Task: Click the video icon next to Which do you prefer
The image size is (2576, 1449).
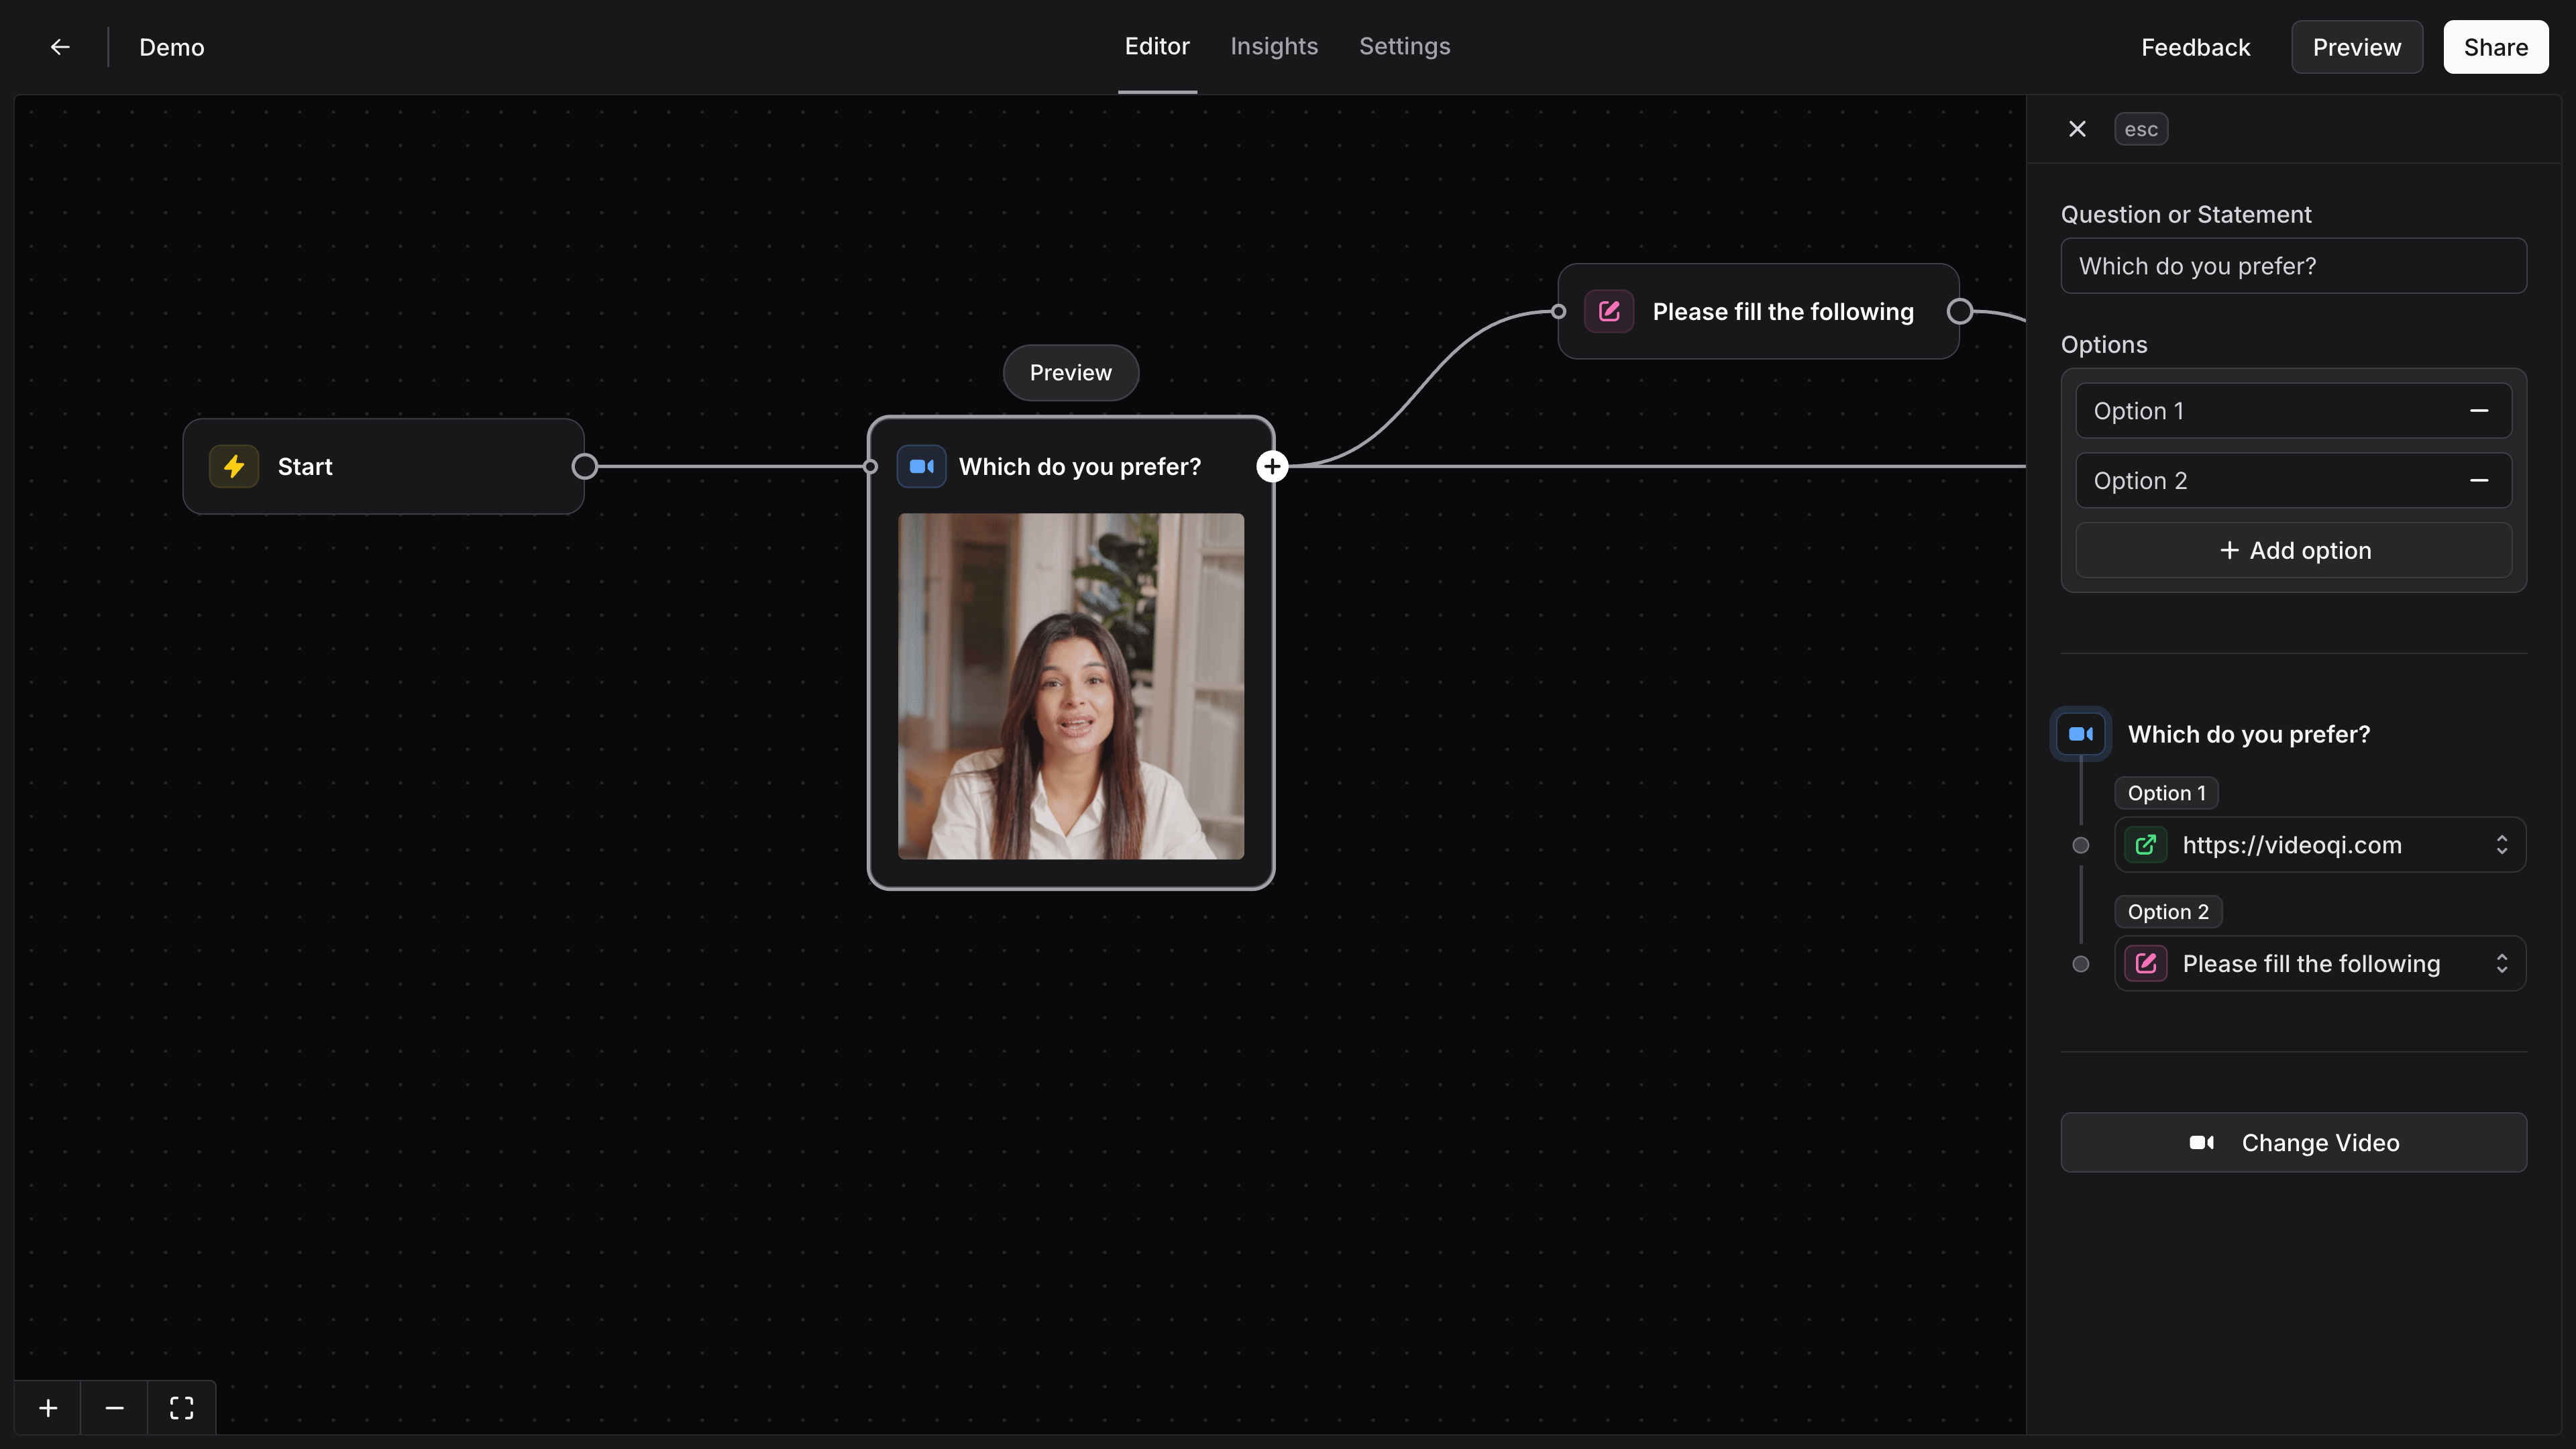Action: (2081, 733)
